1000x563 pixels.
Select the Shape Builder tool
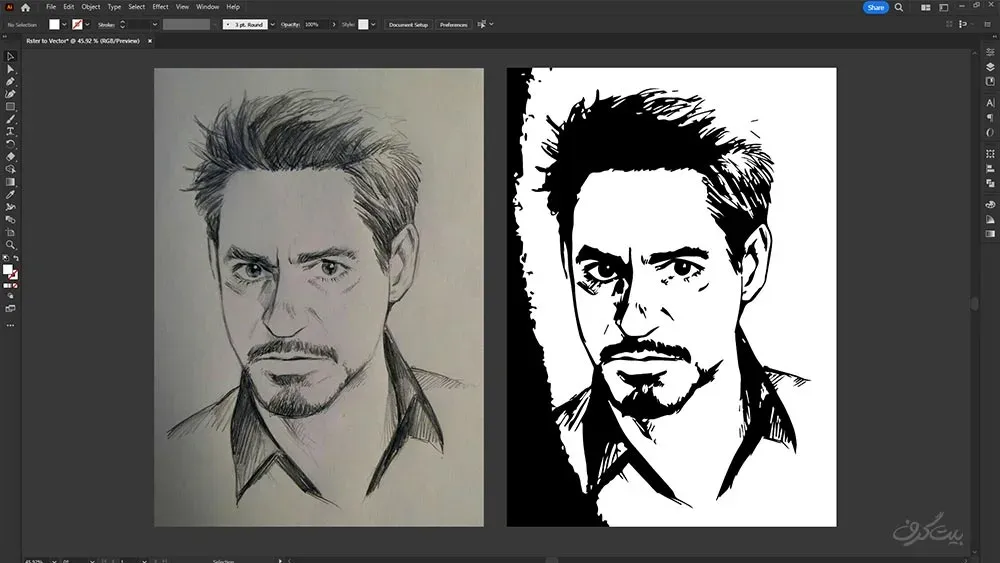coord(10,169)
